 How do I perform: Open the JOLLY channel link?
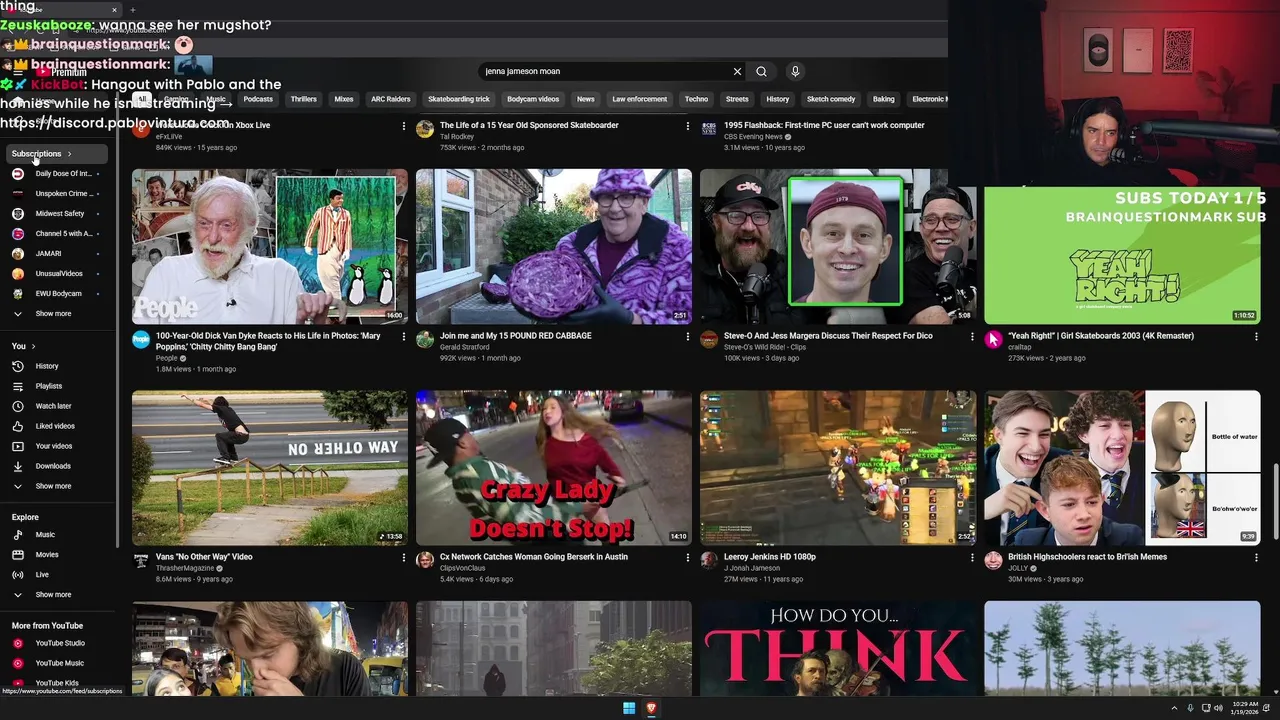pyautogui.click(x=1018, y=568)
